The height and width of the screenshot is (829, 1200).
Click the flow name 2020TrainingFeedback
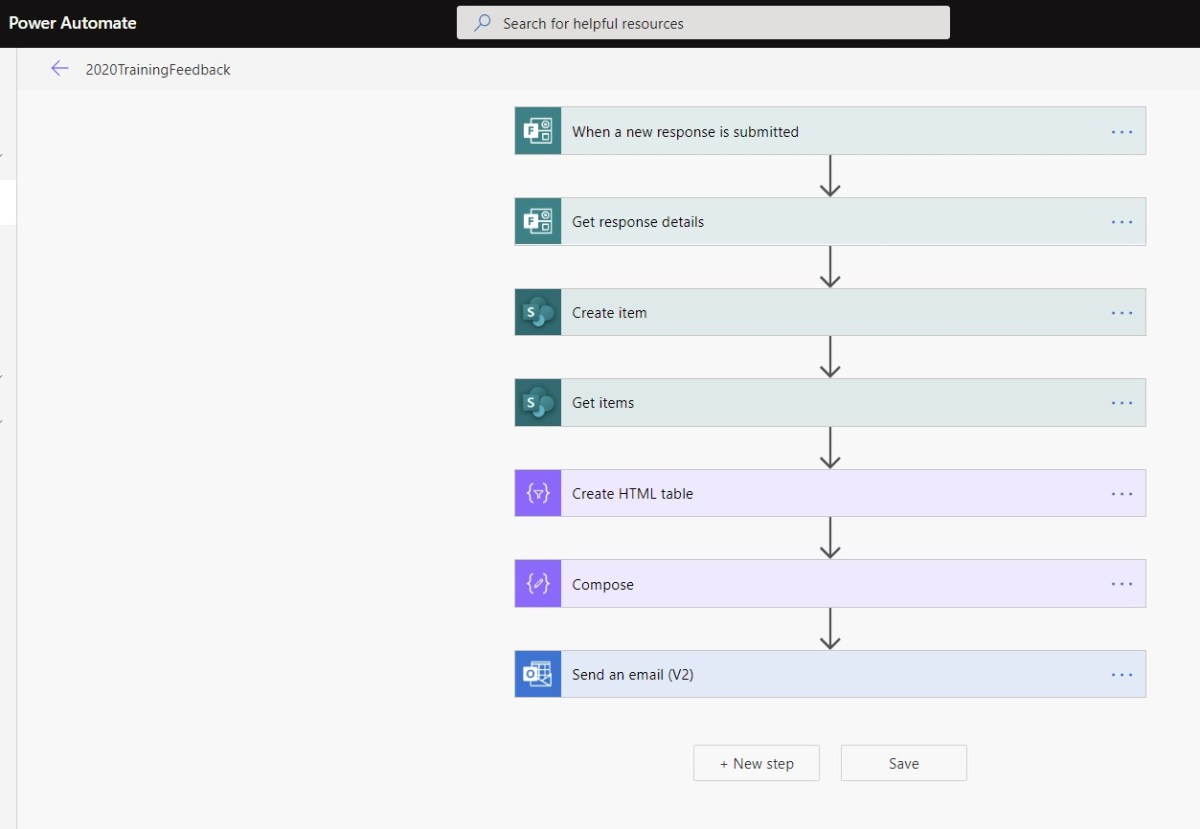(x=157, y=69)
